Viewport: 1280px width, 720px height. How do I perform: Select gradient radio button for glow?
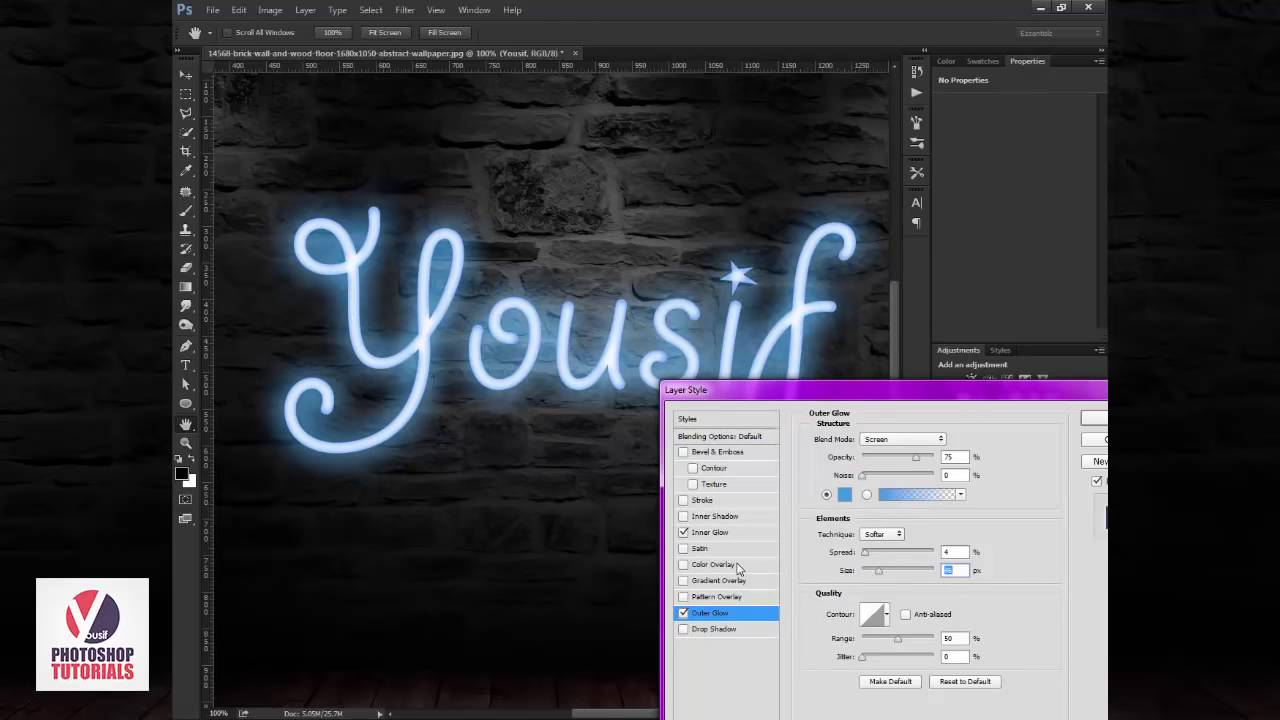pos(866,494)
